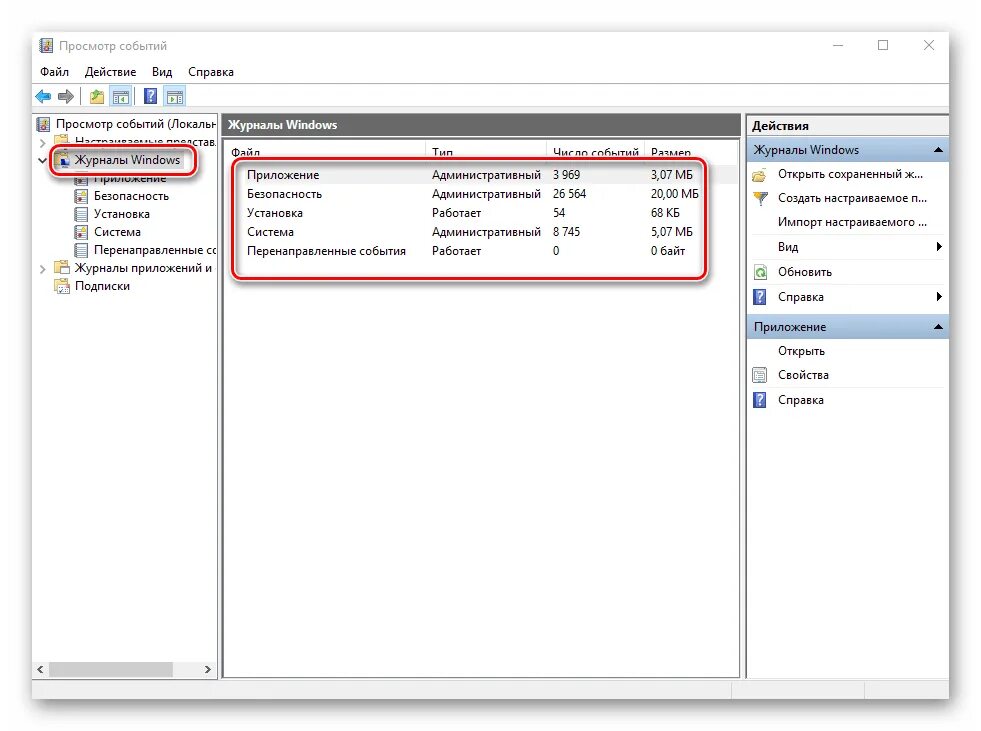
Task: Select Безопасность in the left tree
Action: 131,196
